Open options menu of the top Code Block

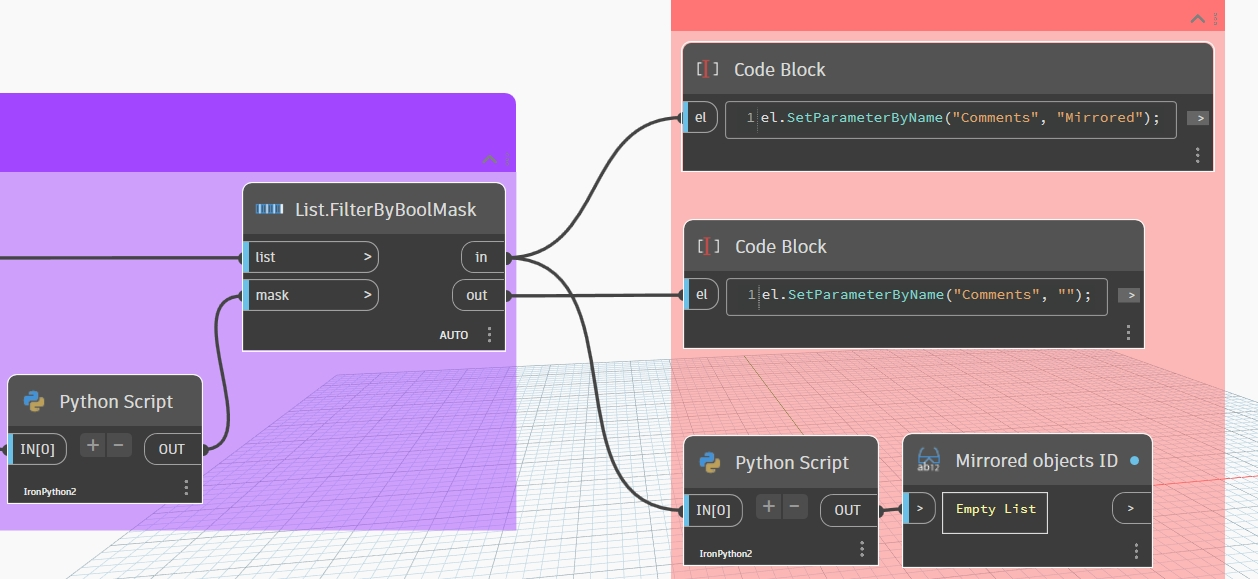(1197, 154)
